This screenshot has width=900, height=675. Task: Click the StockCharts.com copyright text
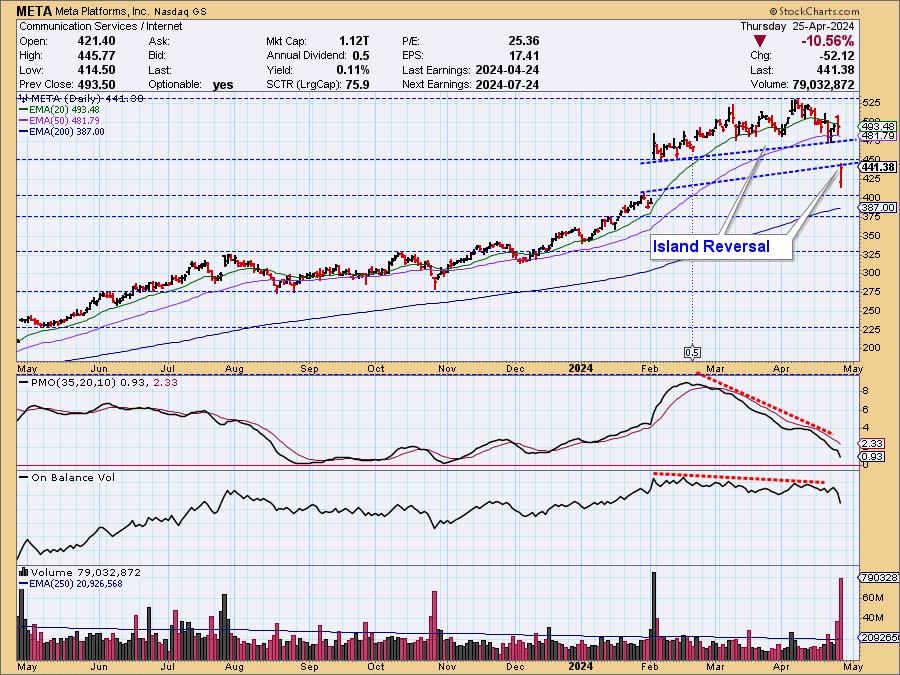click(814, 11)
